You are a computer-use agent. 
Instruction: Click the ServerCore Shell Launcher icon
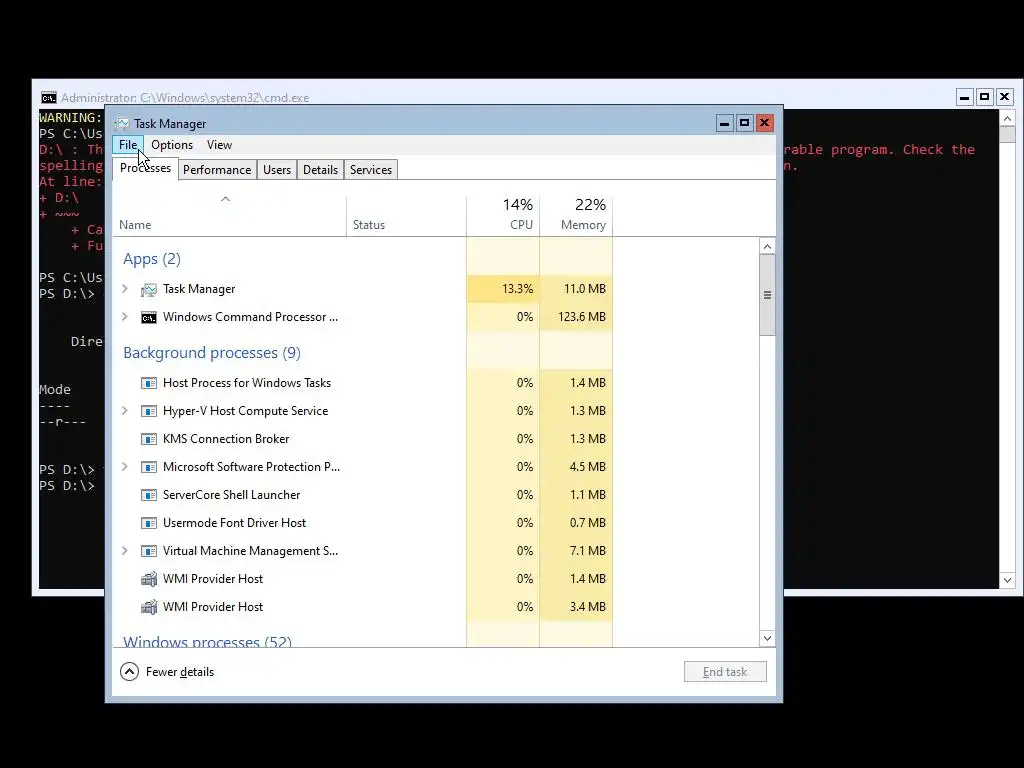tap(149, 496)
